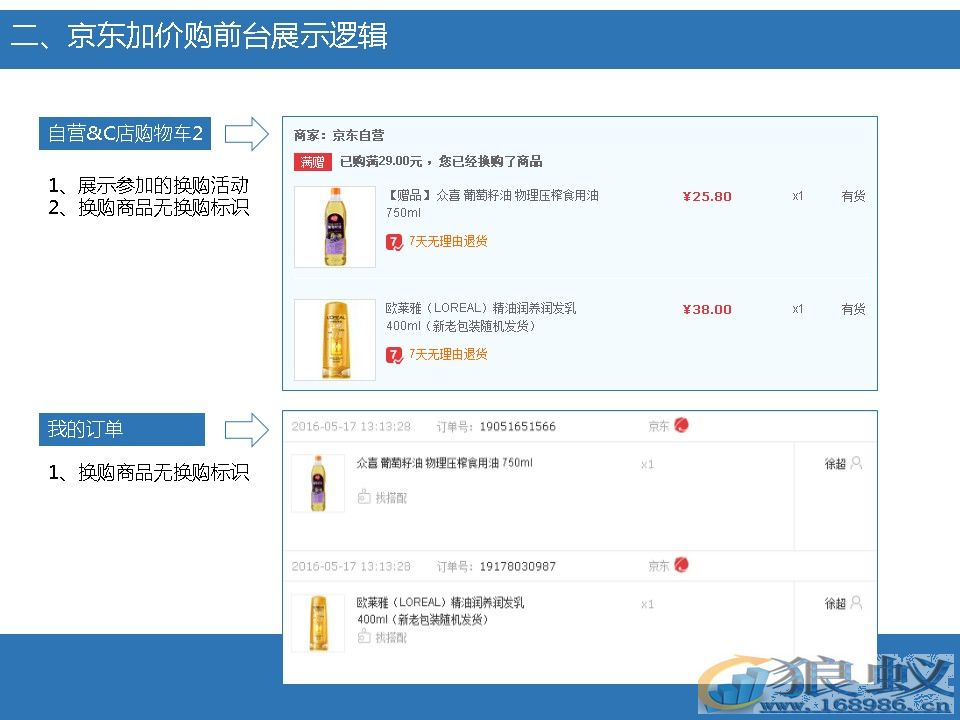
Task: Click 7天无理由退货 under the grape seed oil
Action: pos(448,242)
